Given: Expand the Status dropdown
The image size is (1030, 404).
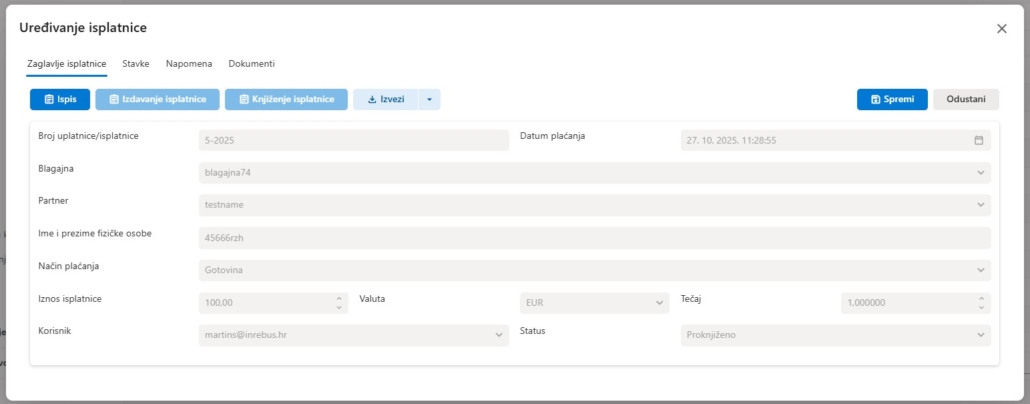Looking at the screenshot, I should pyautogui.click(x=980, y=335).
